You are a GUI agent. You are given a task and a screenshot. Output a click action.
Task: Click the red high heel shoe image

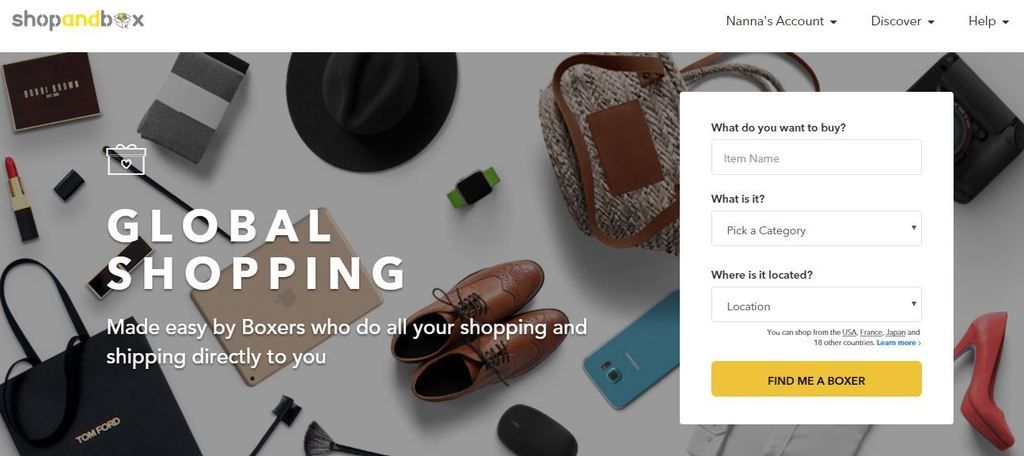click(x=987, y=378)
